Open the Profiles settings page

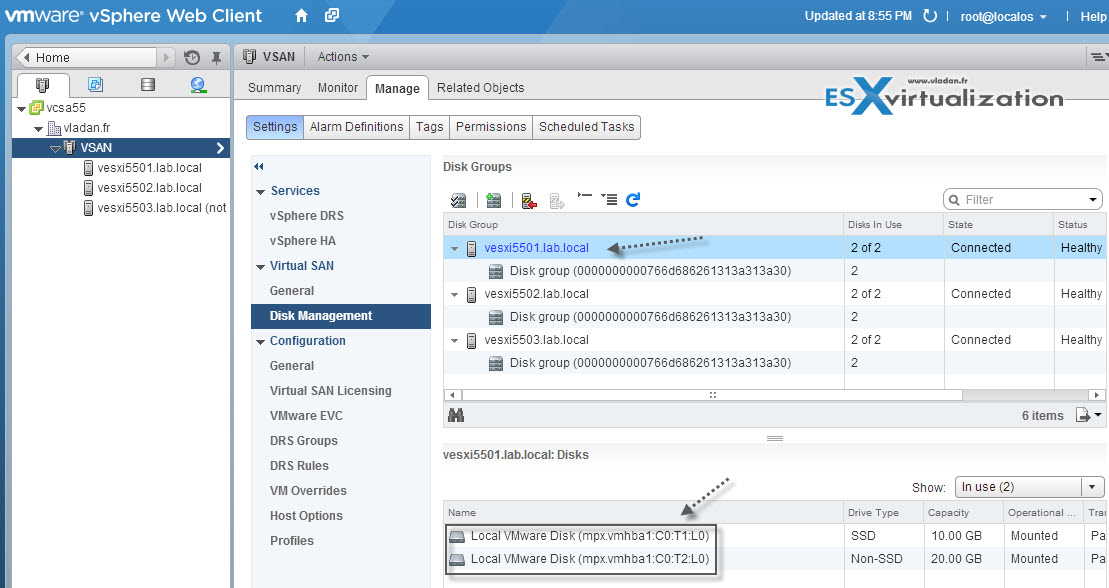(291, 541)
